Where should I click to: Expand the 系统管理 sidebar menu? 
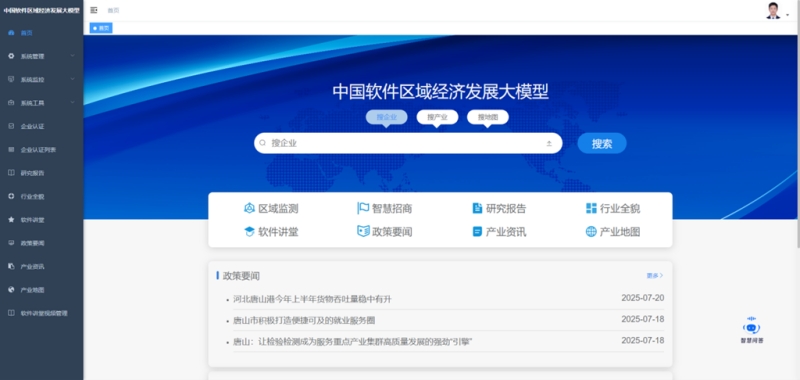coord(41,56)
